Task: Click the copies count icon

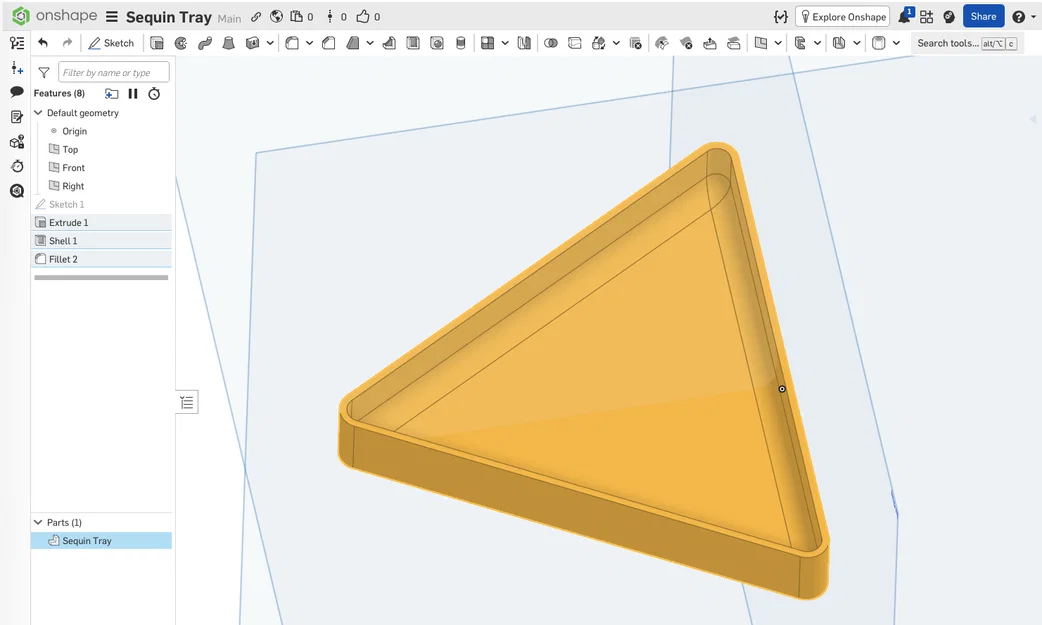Action: [297, 17]
